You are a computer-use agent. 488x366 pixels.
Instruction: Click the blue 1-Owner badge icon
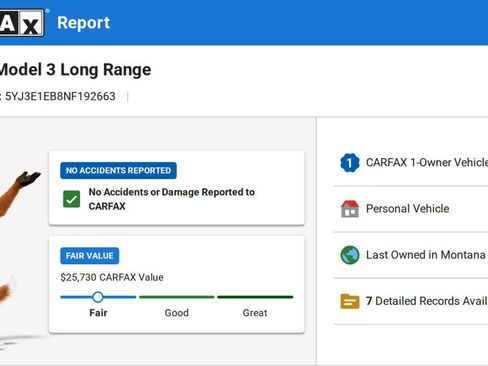(x=350, y=163)
